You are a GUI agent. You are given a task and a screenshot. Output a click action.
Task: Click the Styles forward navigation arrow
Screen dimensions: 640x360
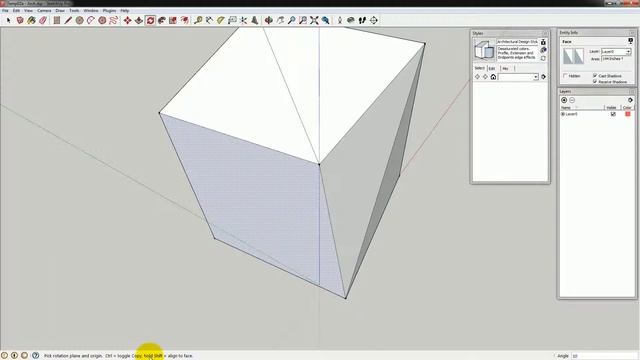point(485,77)
